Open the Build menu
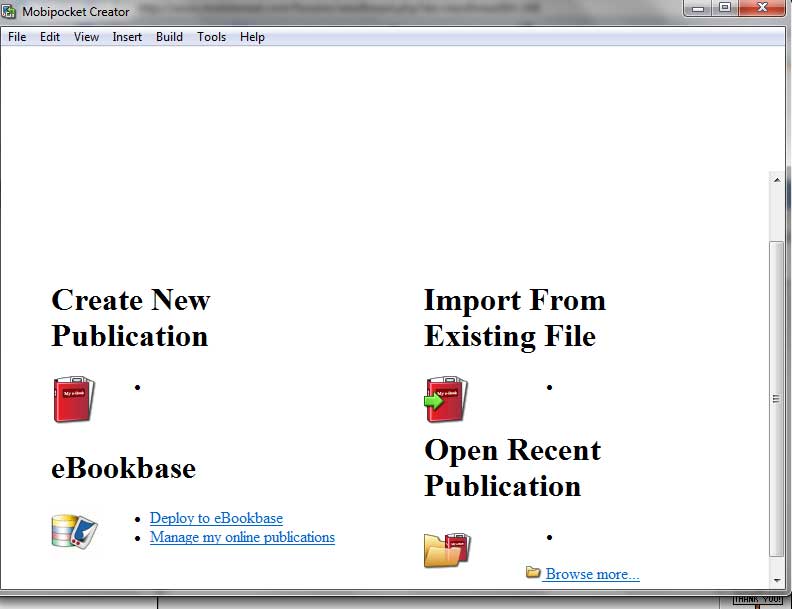The width and height of the screenshot is (792, 609). tap(169, 37)
